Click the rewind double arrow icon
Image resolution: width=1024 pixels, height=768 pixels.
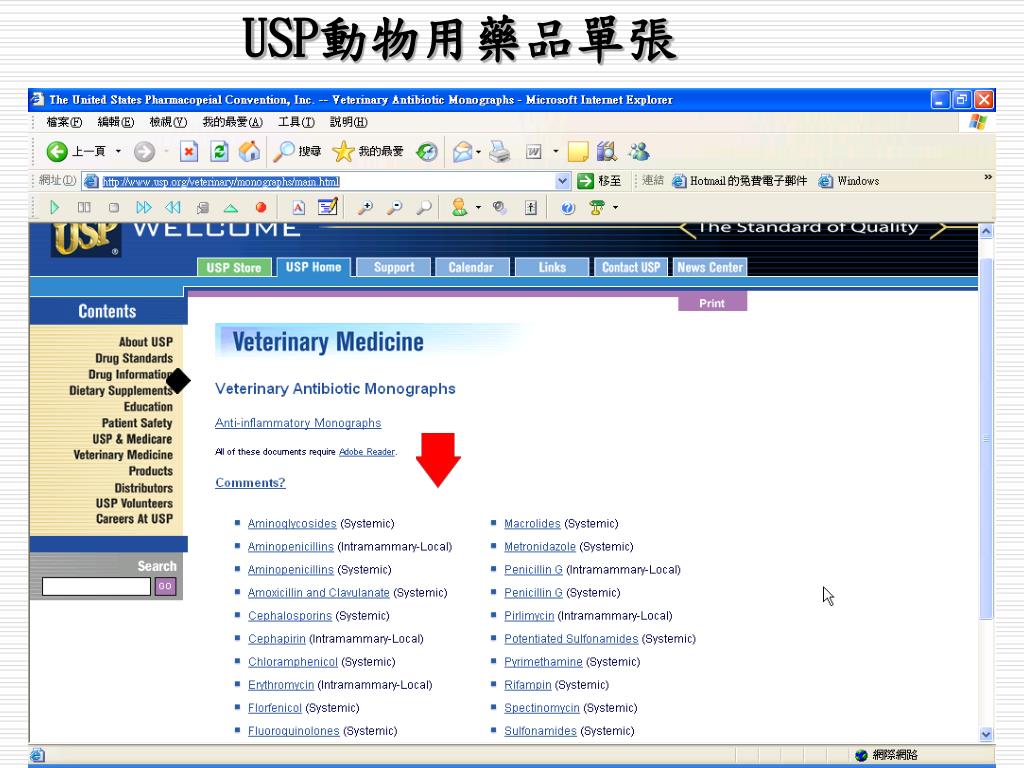point(172,208)
